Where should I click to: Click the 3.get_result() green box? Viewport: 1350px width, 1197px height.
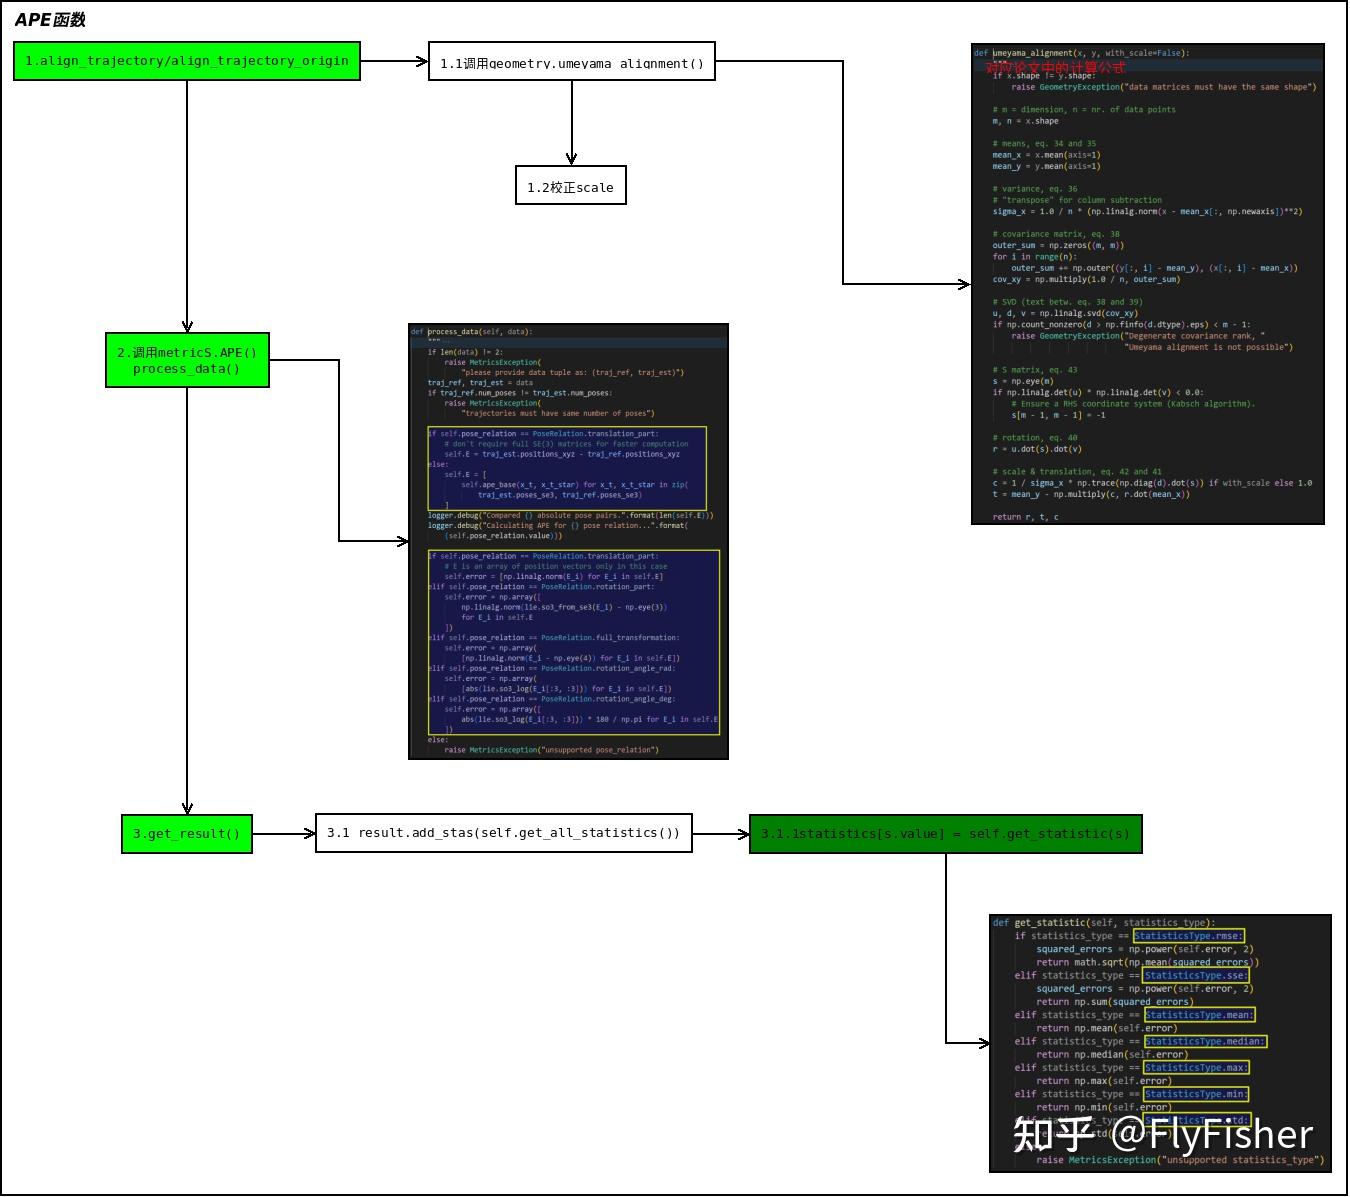(187, 834)
